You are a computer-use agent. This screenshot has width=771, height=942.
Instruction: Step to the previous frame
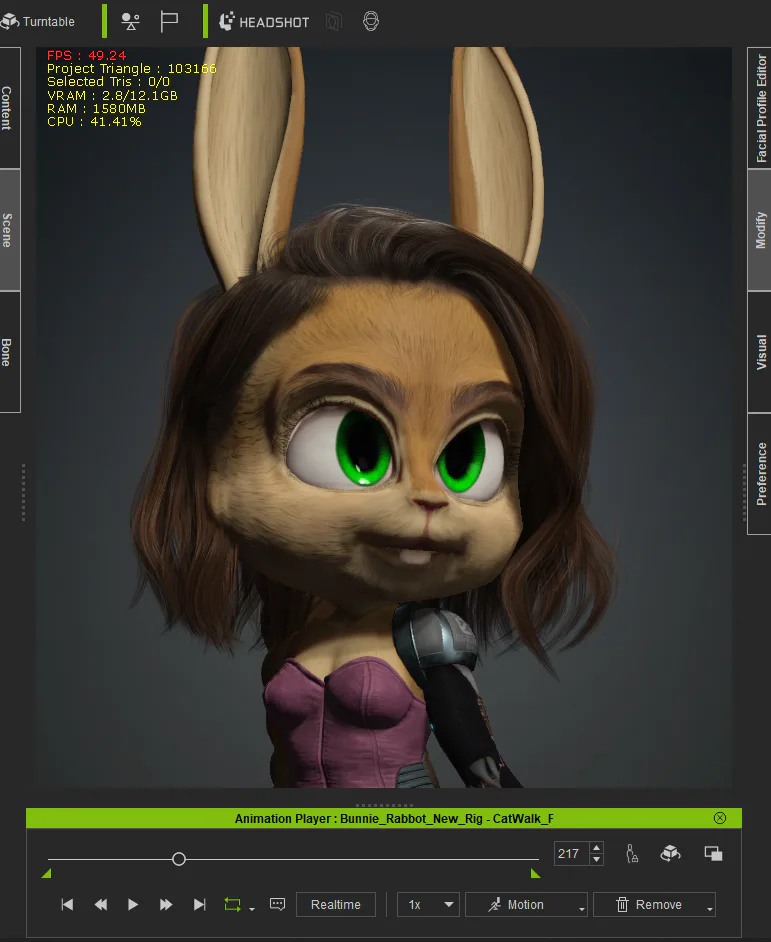[x=100, y=905]
